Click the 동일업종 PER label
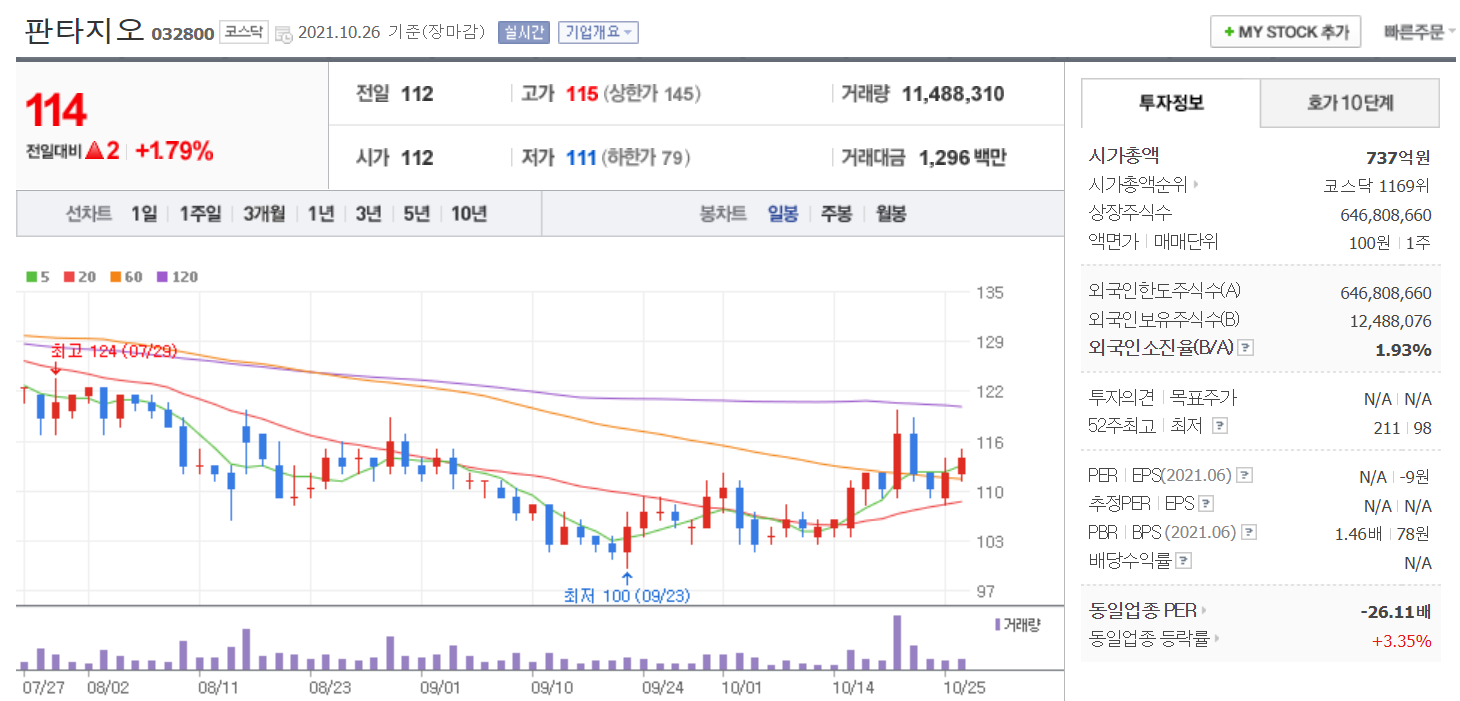This screenshot has height=701, width=1460. [x=1141, y=610]
